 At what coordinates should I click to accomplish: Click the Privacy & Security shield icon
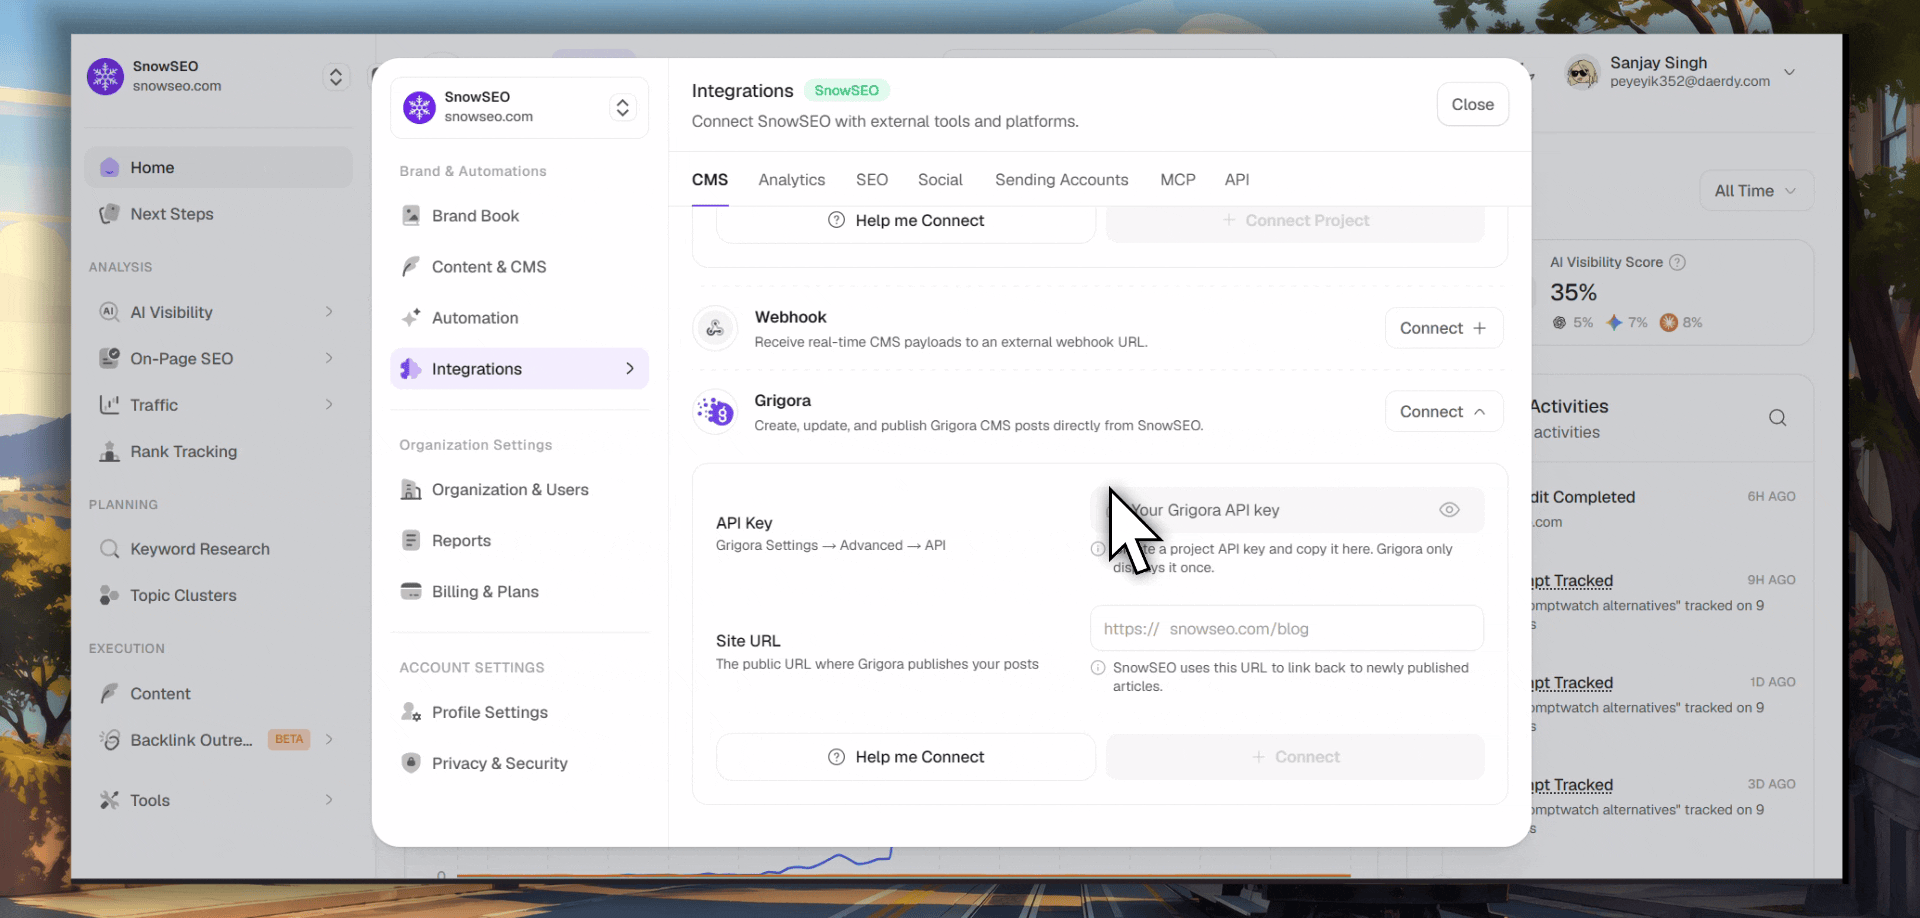click(x=411, y=763)
